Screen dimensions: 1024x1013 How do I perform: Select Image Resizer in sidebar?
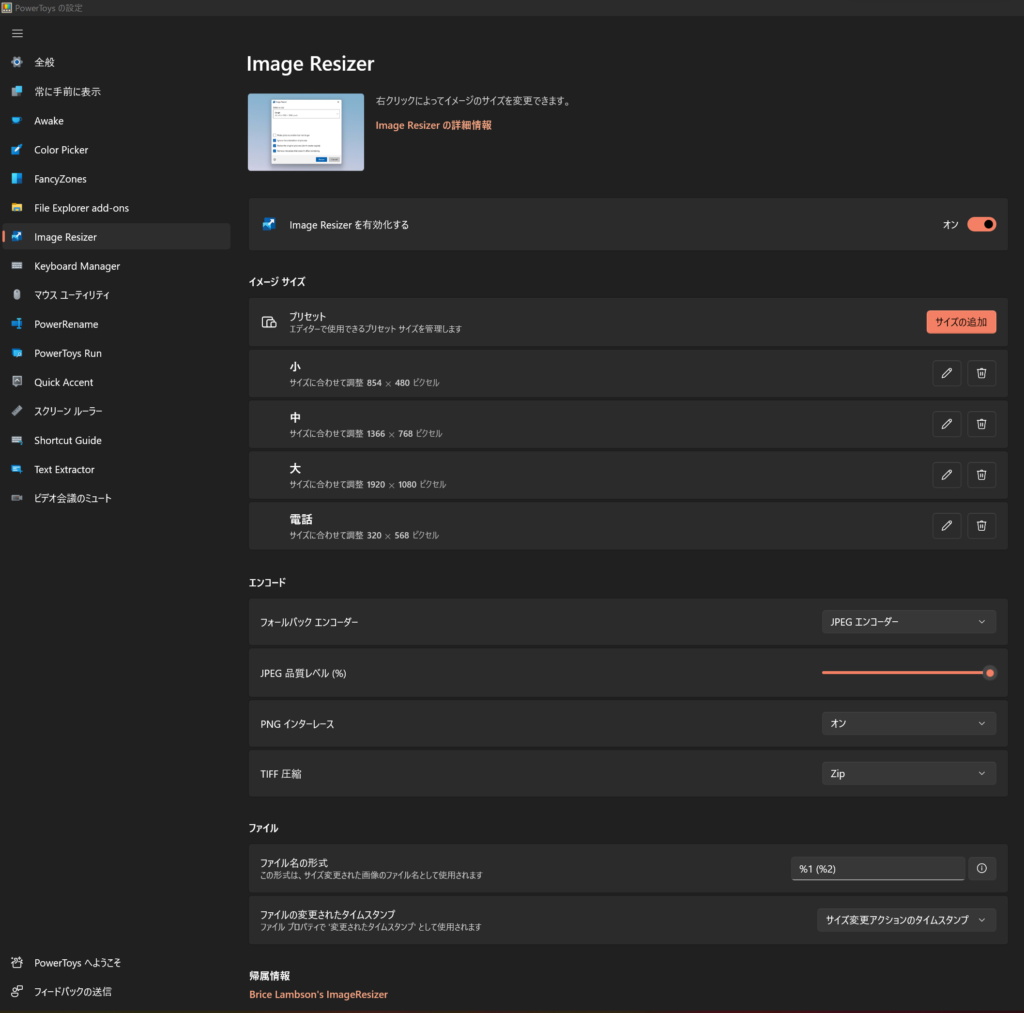coord(116,236)
